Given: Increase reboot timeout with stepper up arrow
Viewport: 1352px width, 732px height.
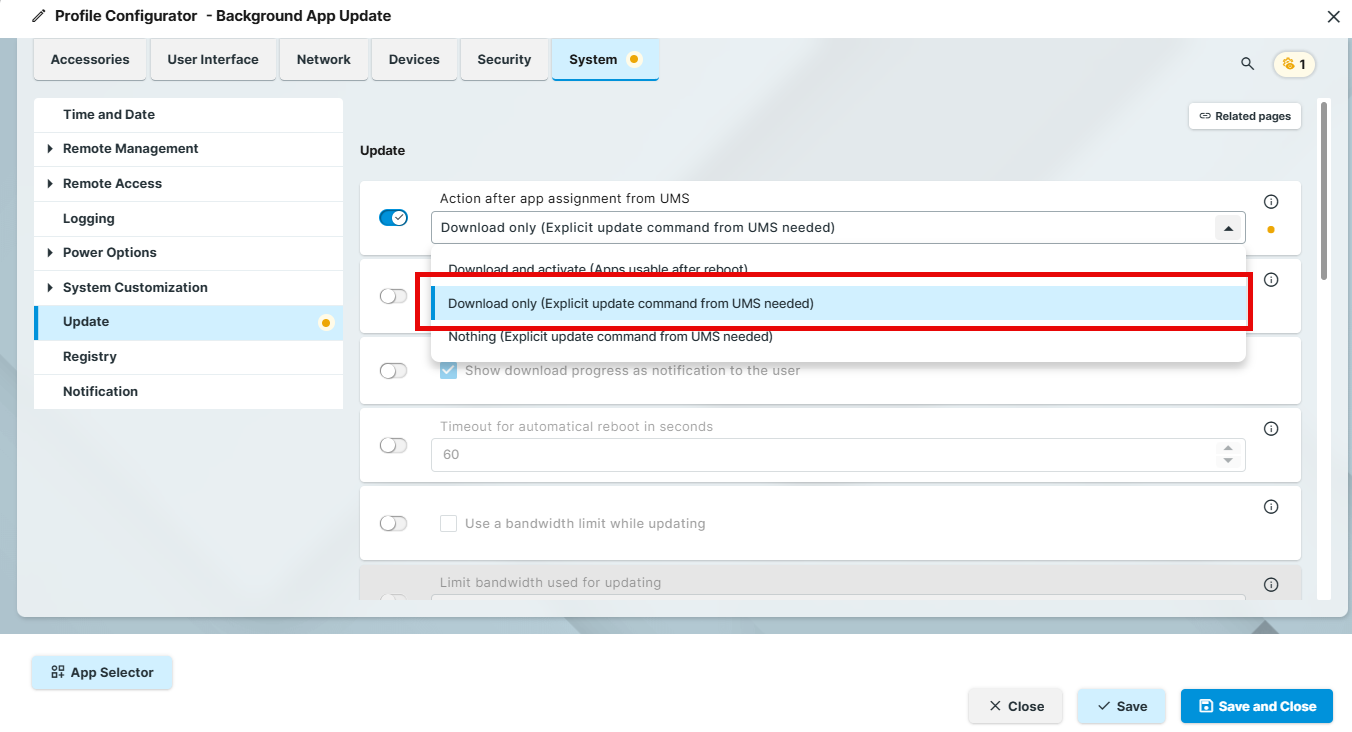Looking at the screenshot, I should 1227,448.
